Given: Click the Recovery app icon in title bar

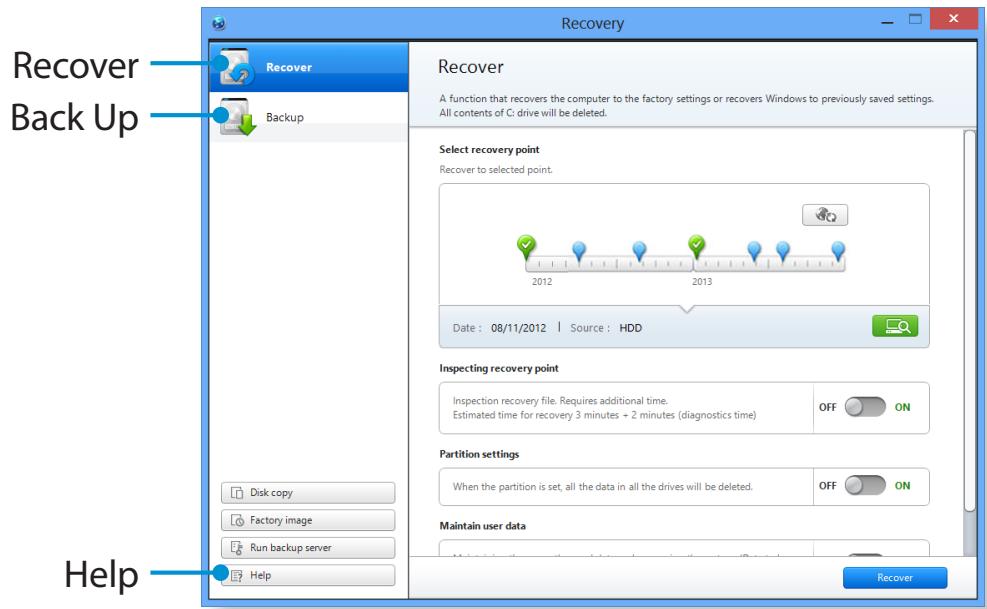Looking at the screenshot, I should [219, 24].
